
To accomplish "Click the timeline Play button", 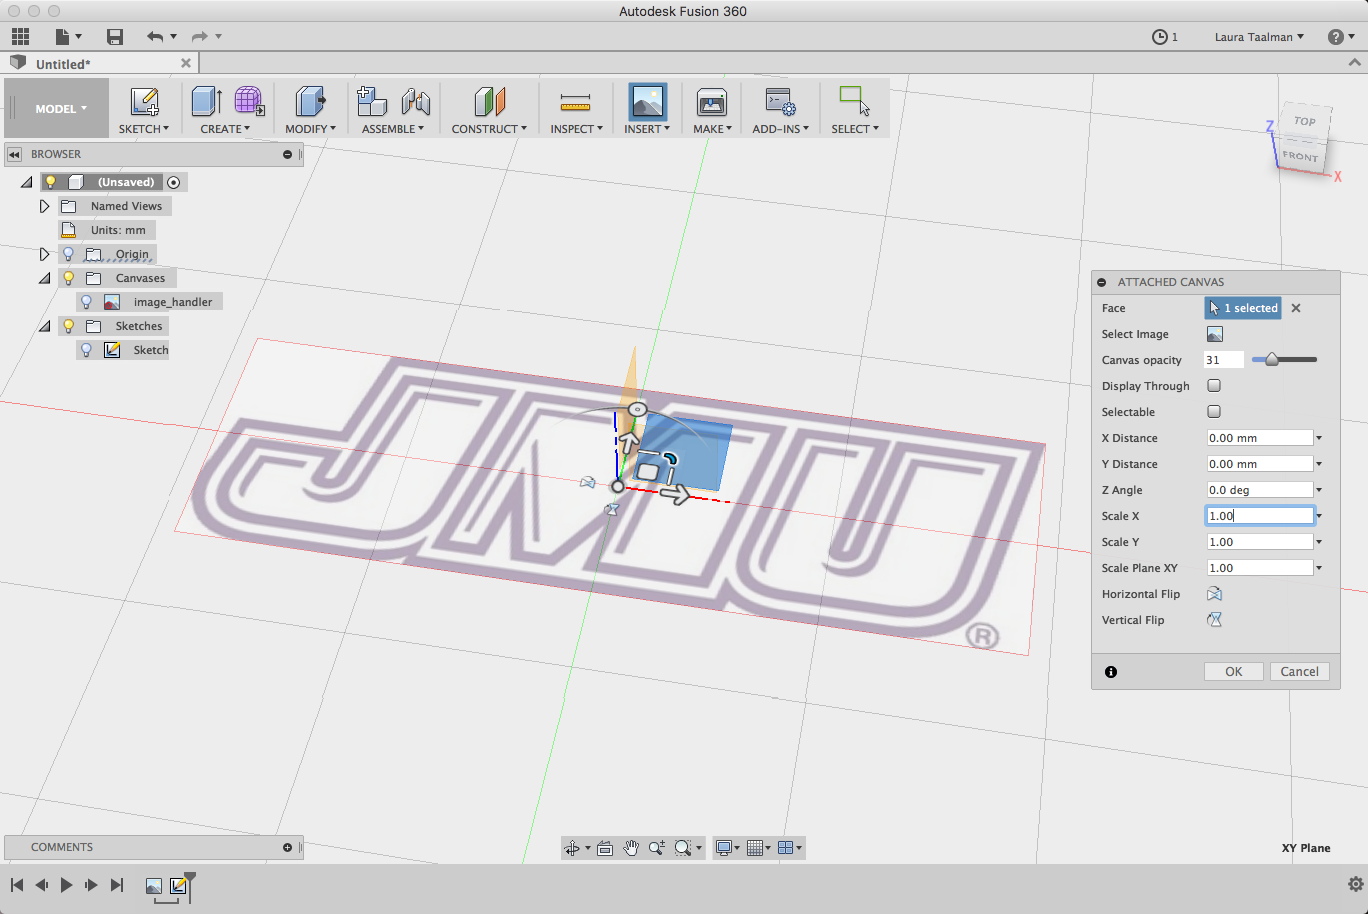I will coord(66,885).
